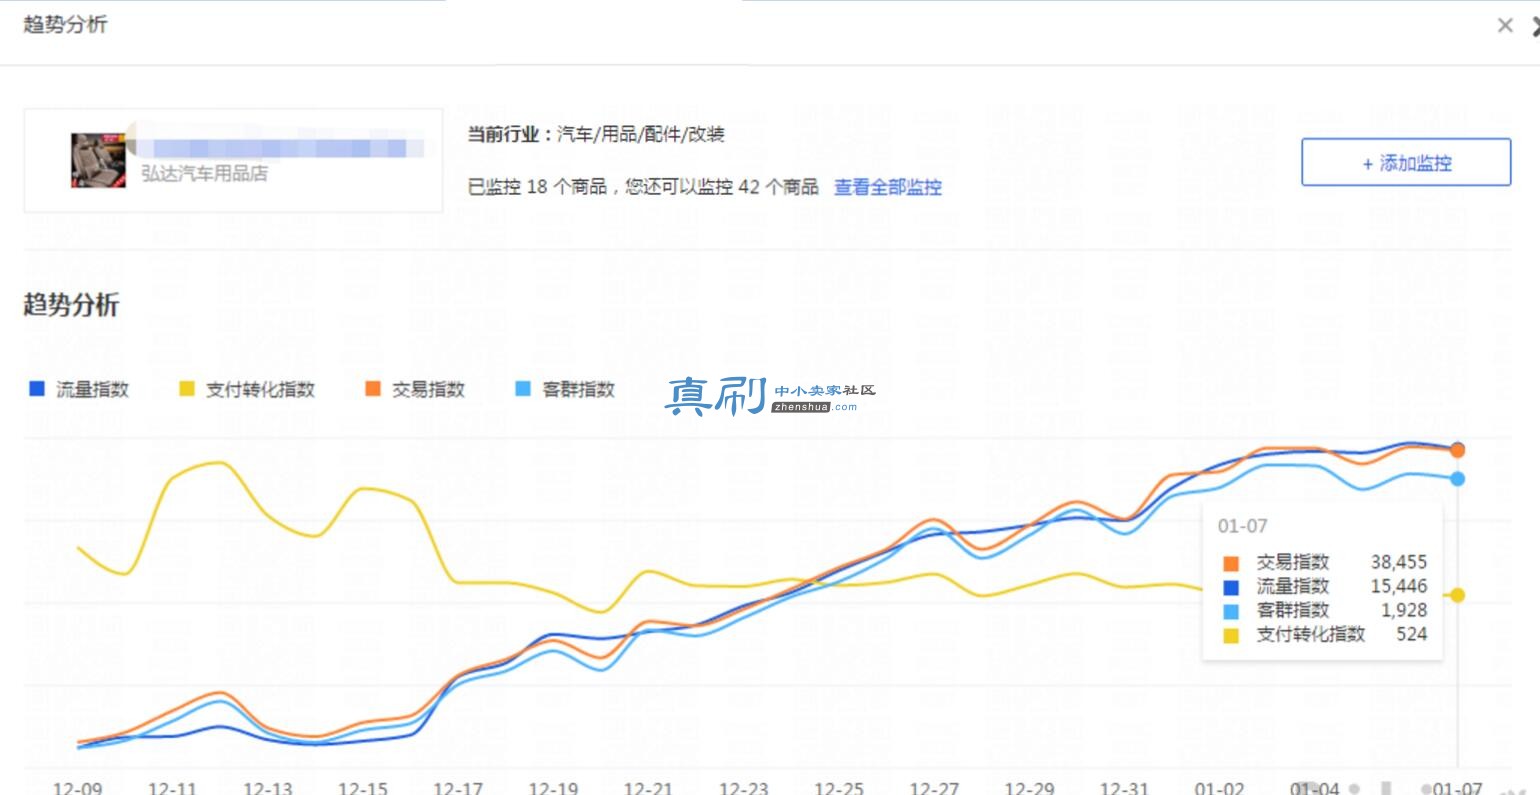The height and width of the screenshot is (795, 1540).
Task: Toggle the 流量指数 legend series
Action: [x=80, y=389]
